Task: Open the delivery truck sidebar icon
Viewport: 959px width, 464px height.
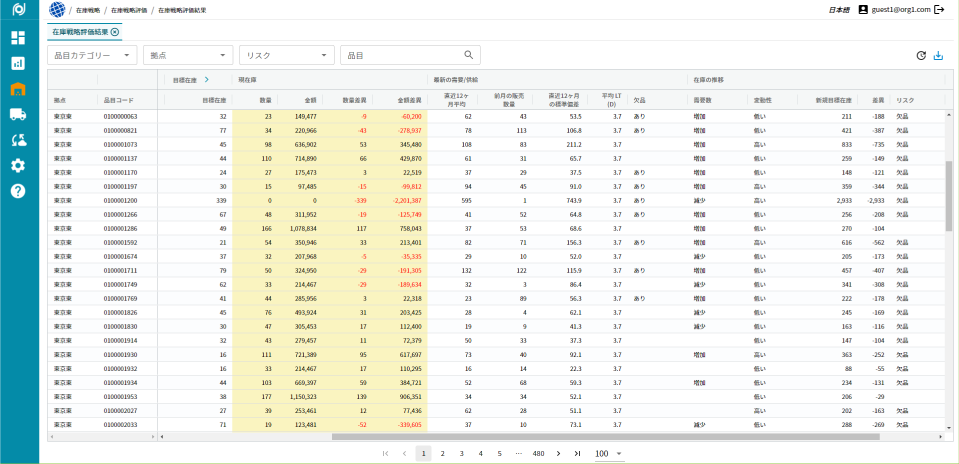Action: (x=18, y=114)
